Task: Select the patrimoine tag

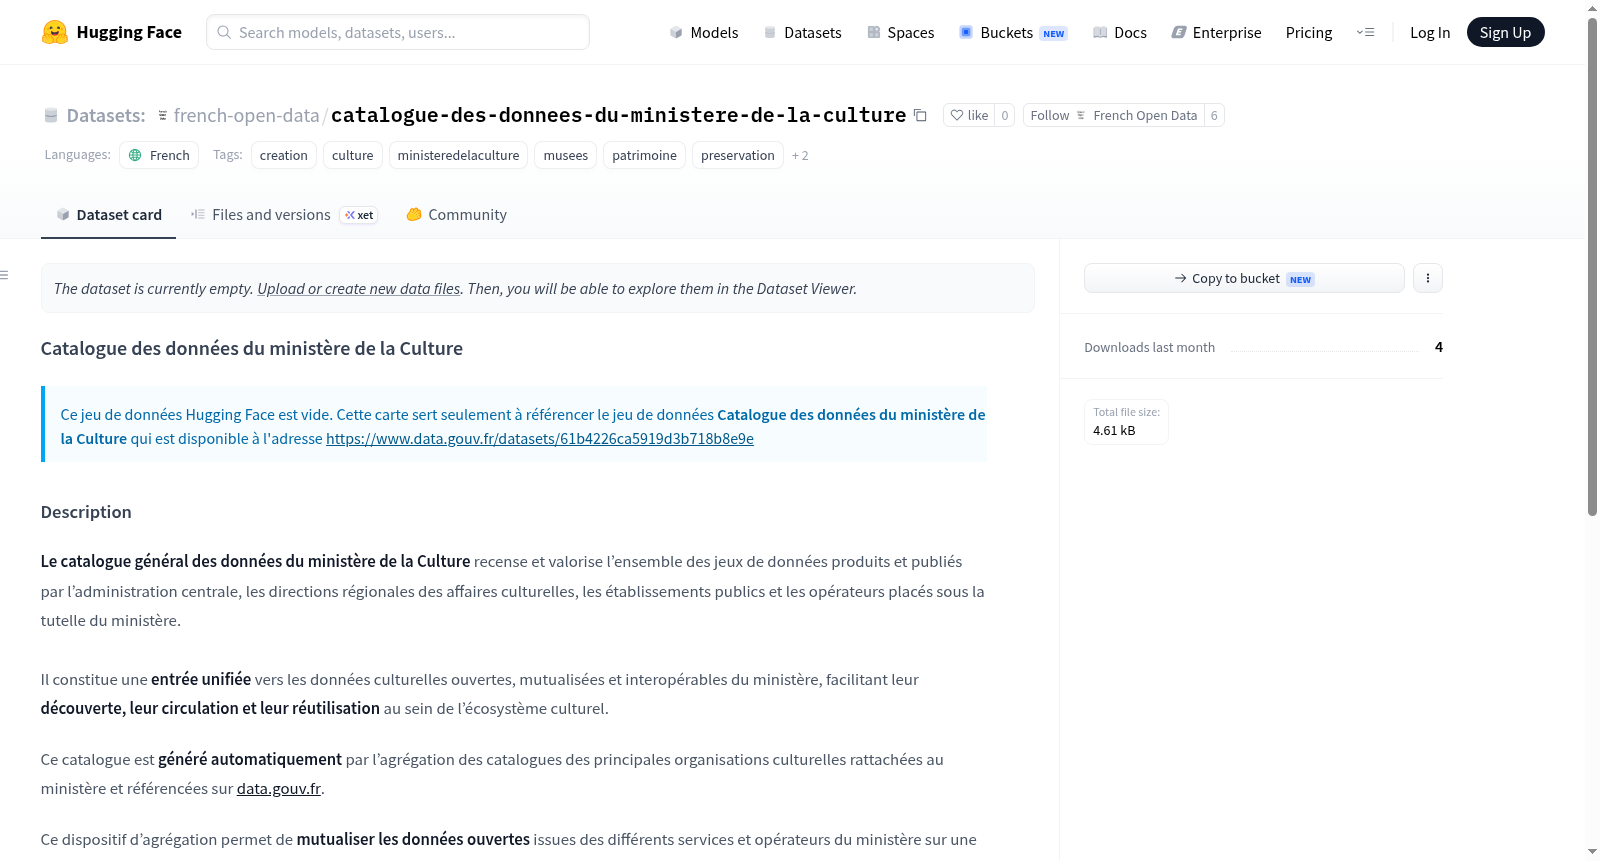Action: (x=645, y=155)
